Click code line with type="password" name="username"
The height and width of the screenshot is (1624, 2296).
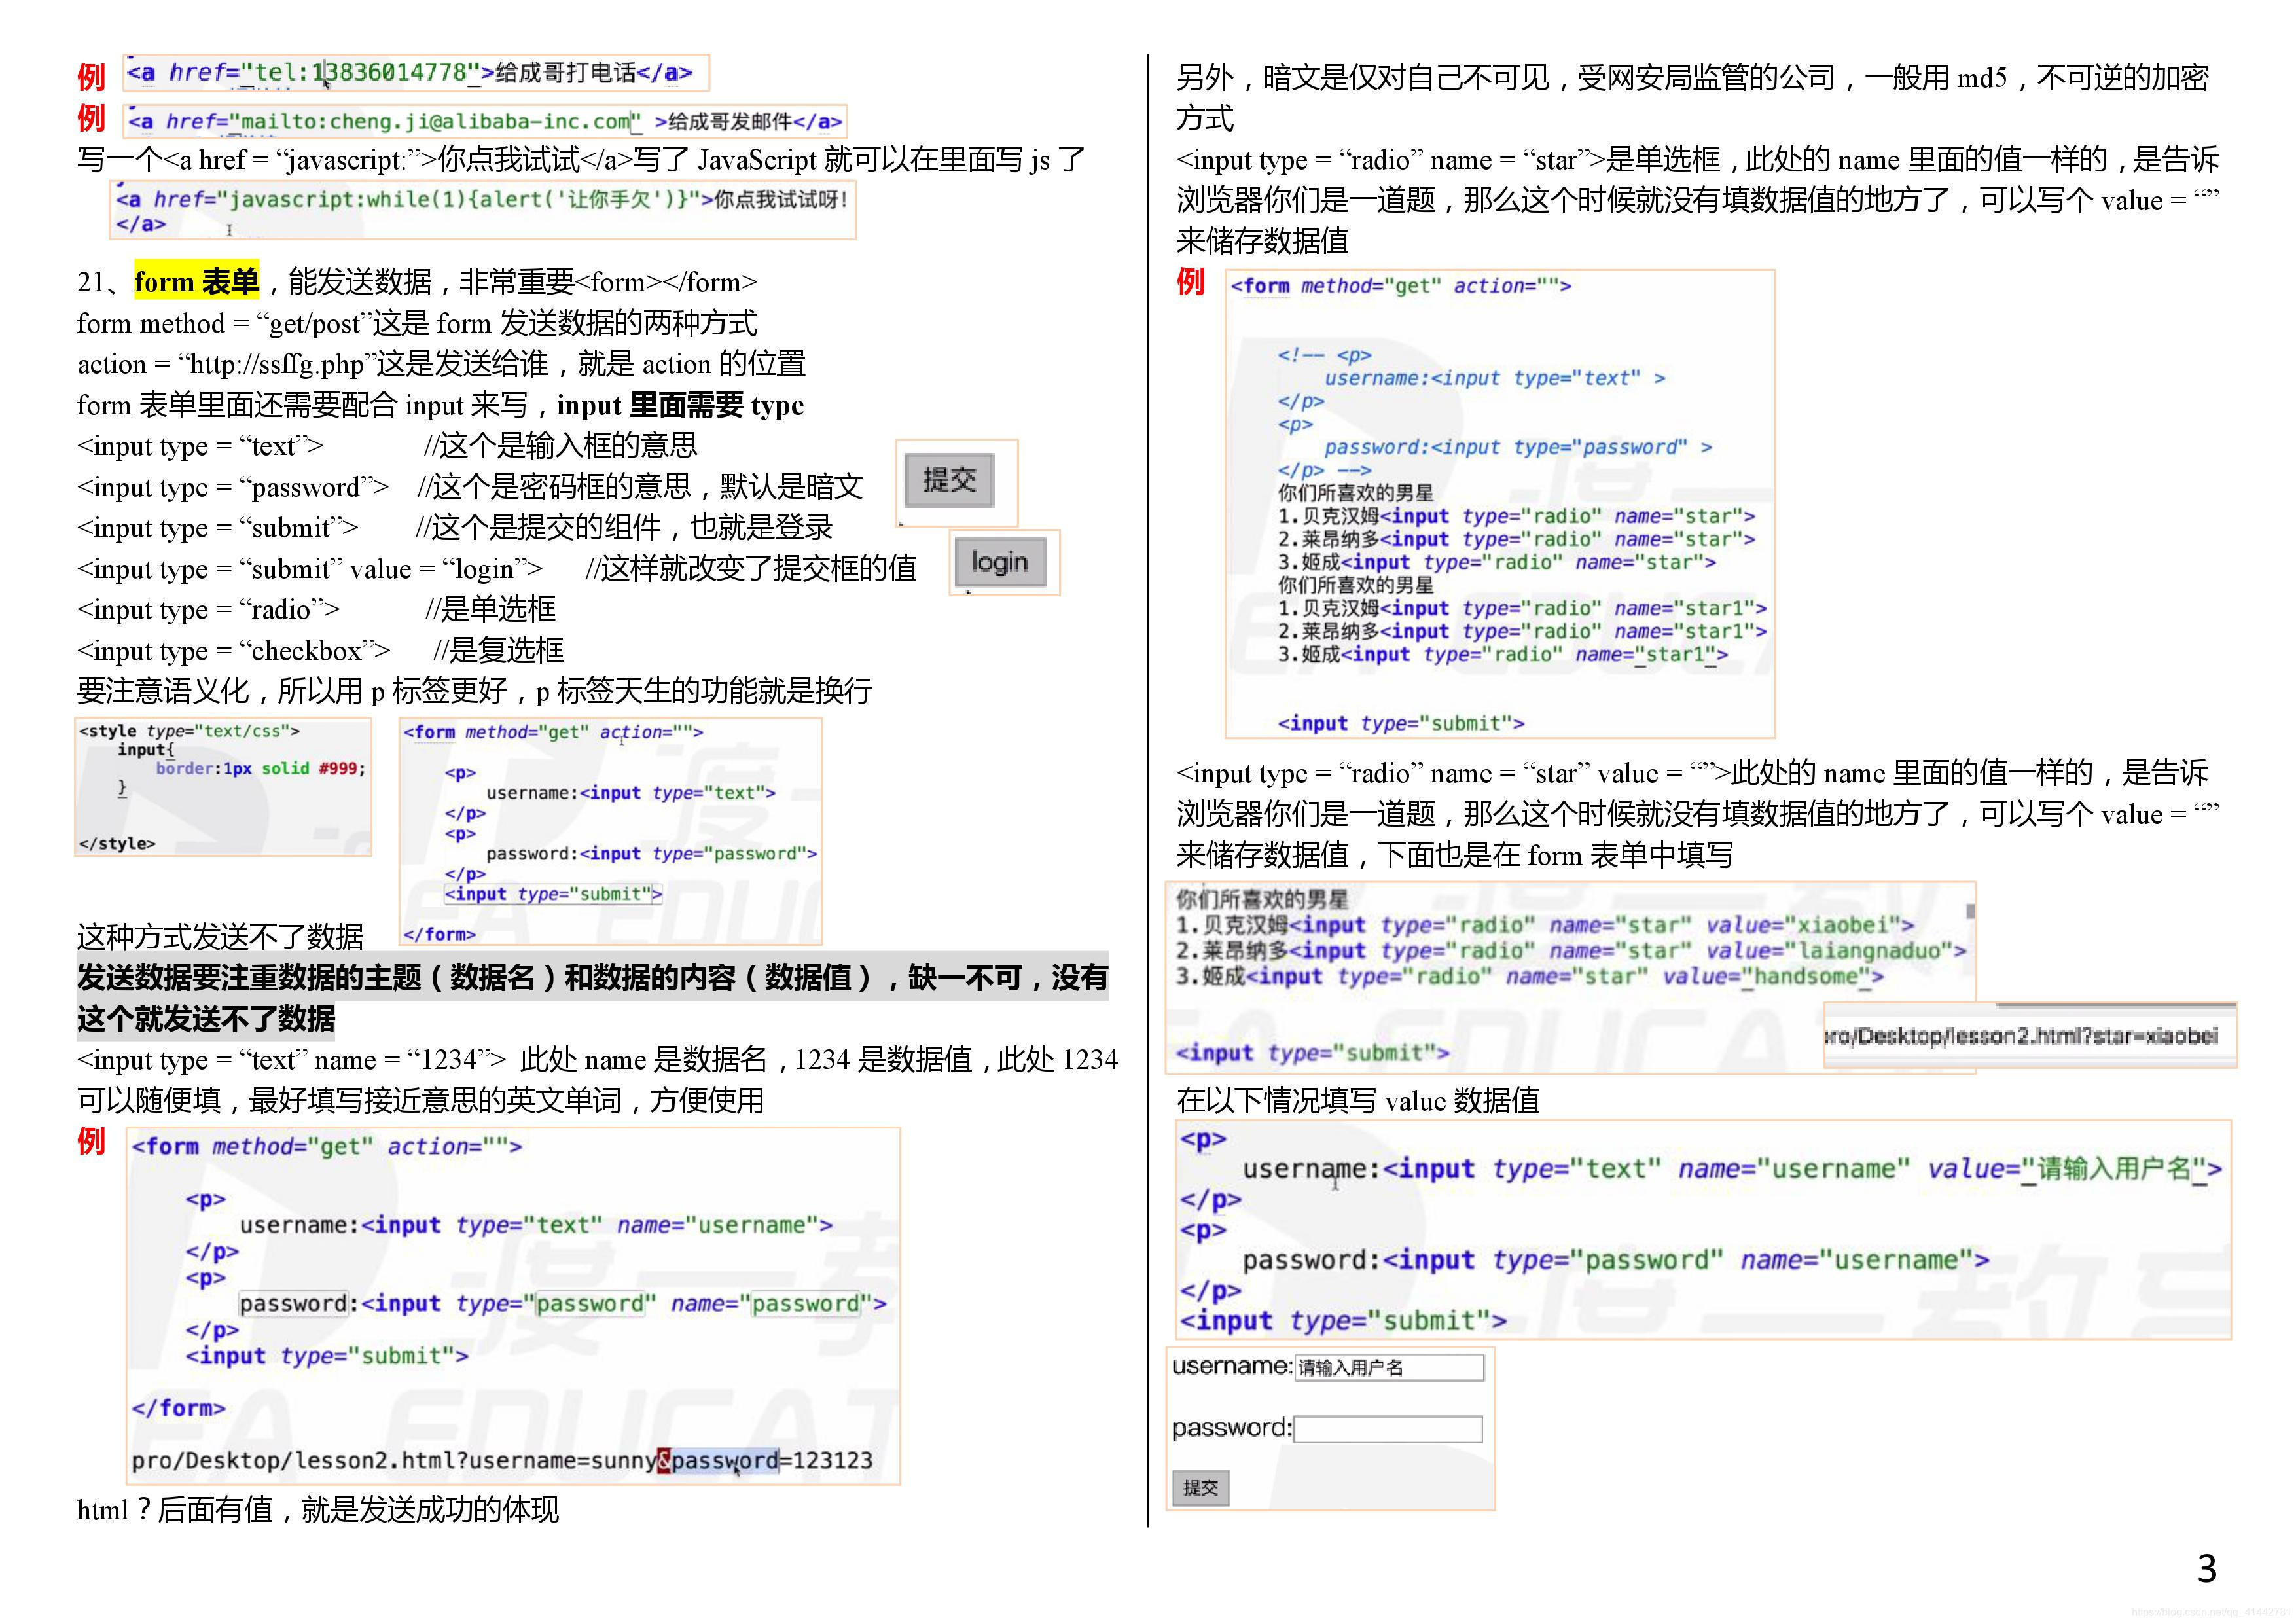[1615, 1260]
